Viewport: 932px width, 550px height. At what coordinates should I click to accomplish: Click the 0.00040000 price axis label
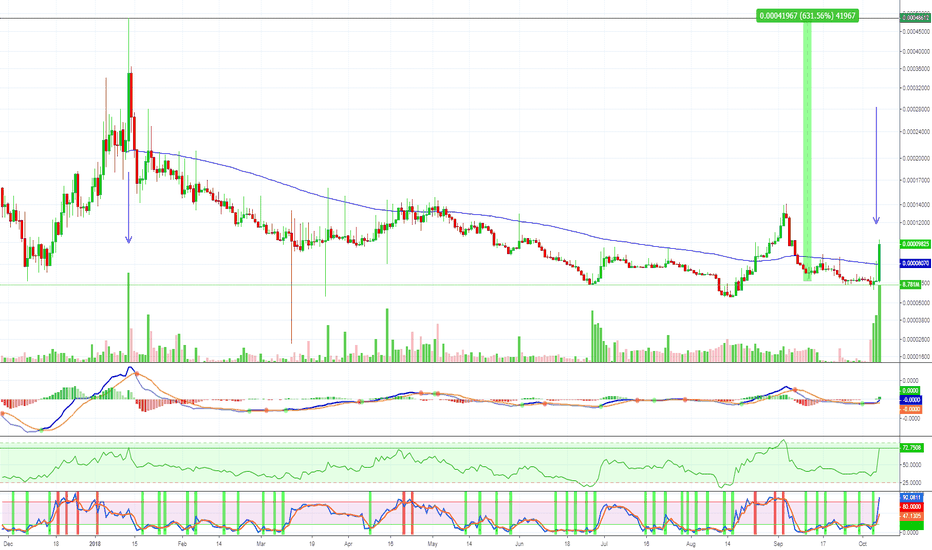point(915,52)
